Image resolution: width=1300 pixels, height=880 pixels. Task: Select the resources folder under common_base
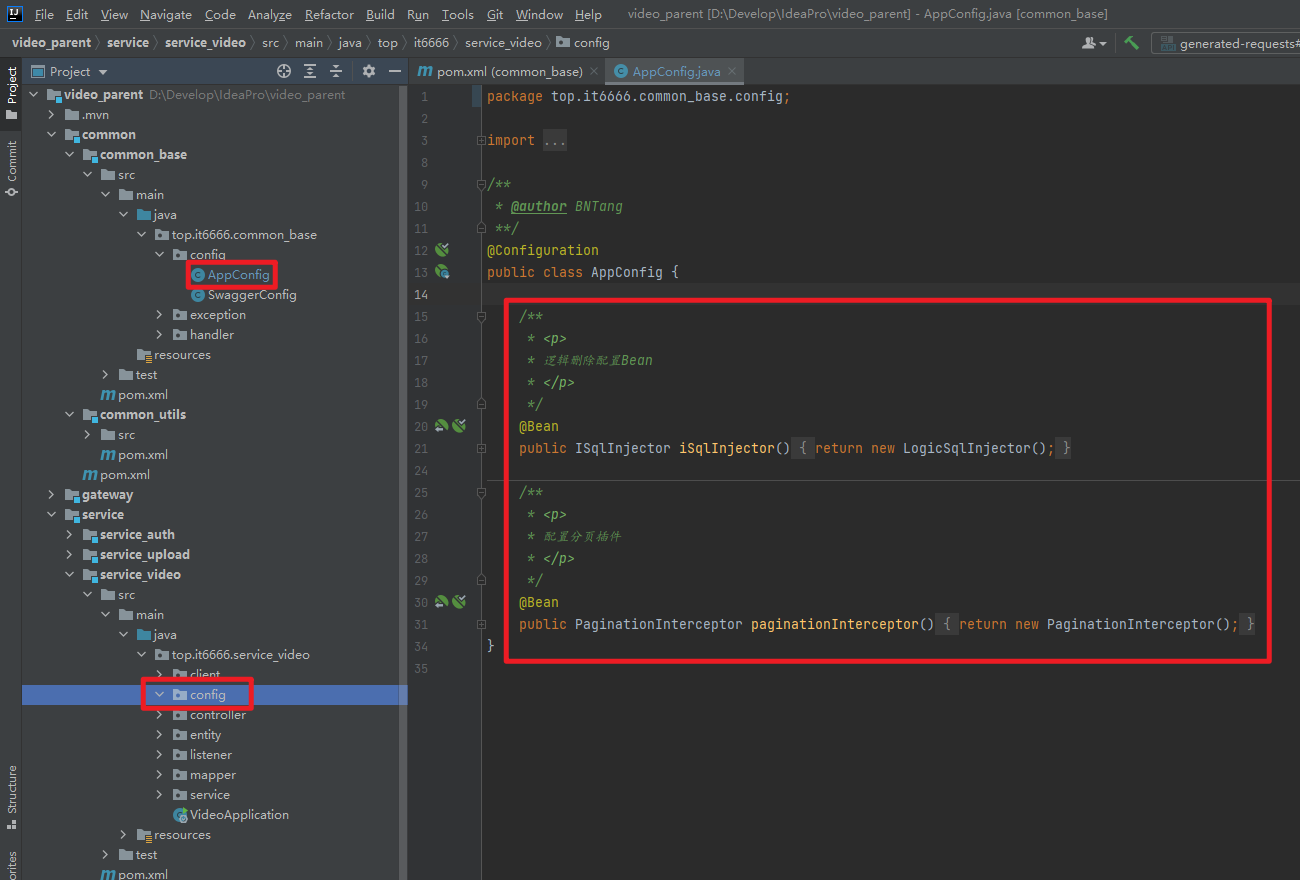coord(173,355)
